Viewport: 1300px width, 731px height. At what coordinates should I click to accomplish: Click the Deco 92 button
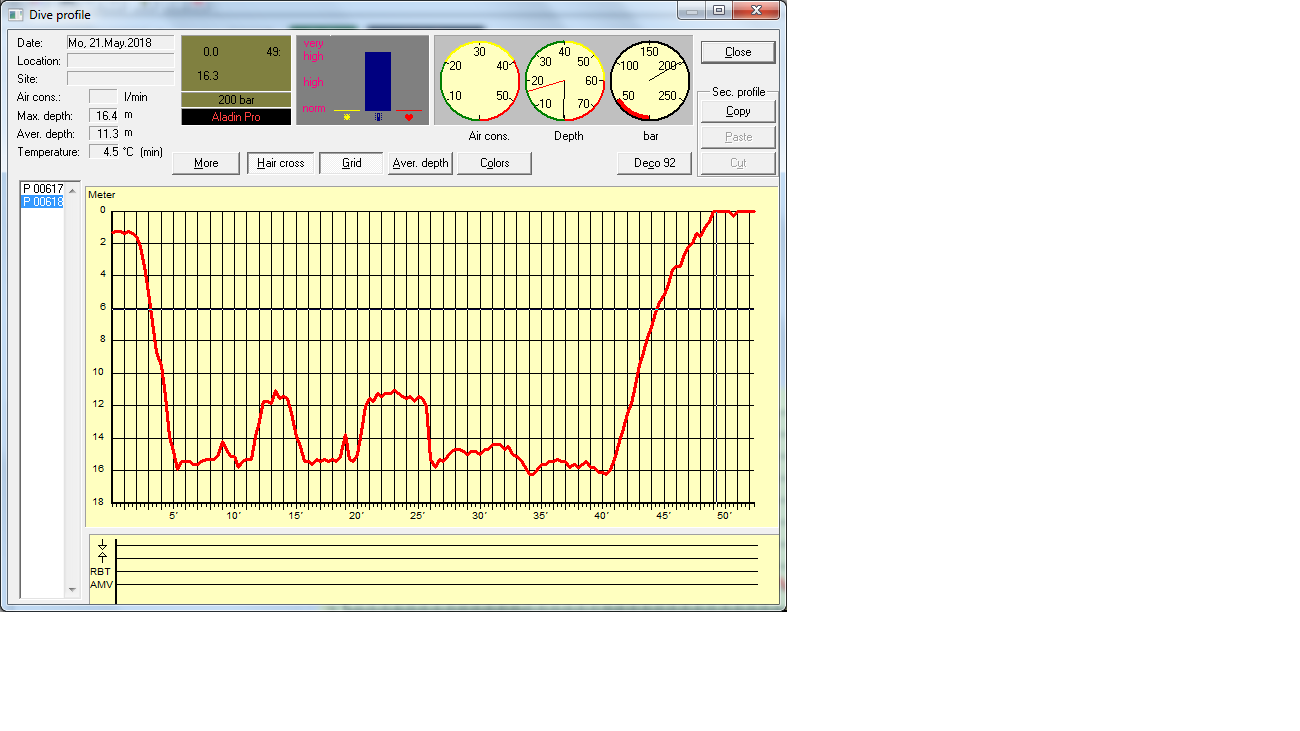coord(654,163)
